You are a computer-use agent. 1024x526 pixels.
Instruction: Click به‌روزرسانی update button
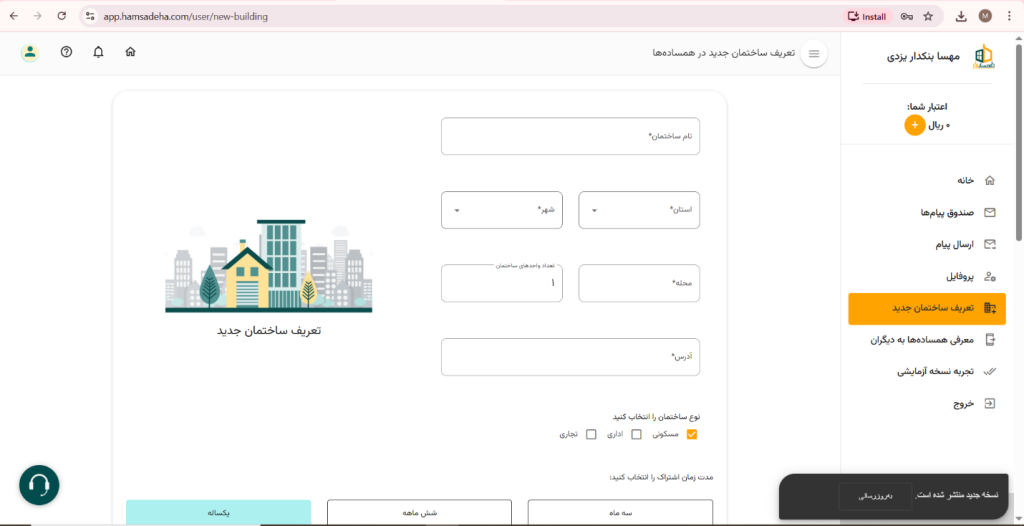[875, 497]
